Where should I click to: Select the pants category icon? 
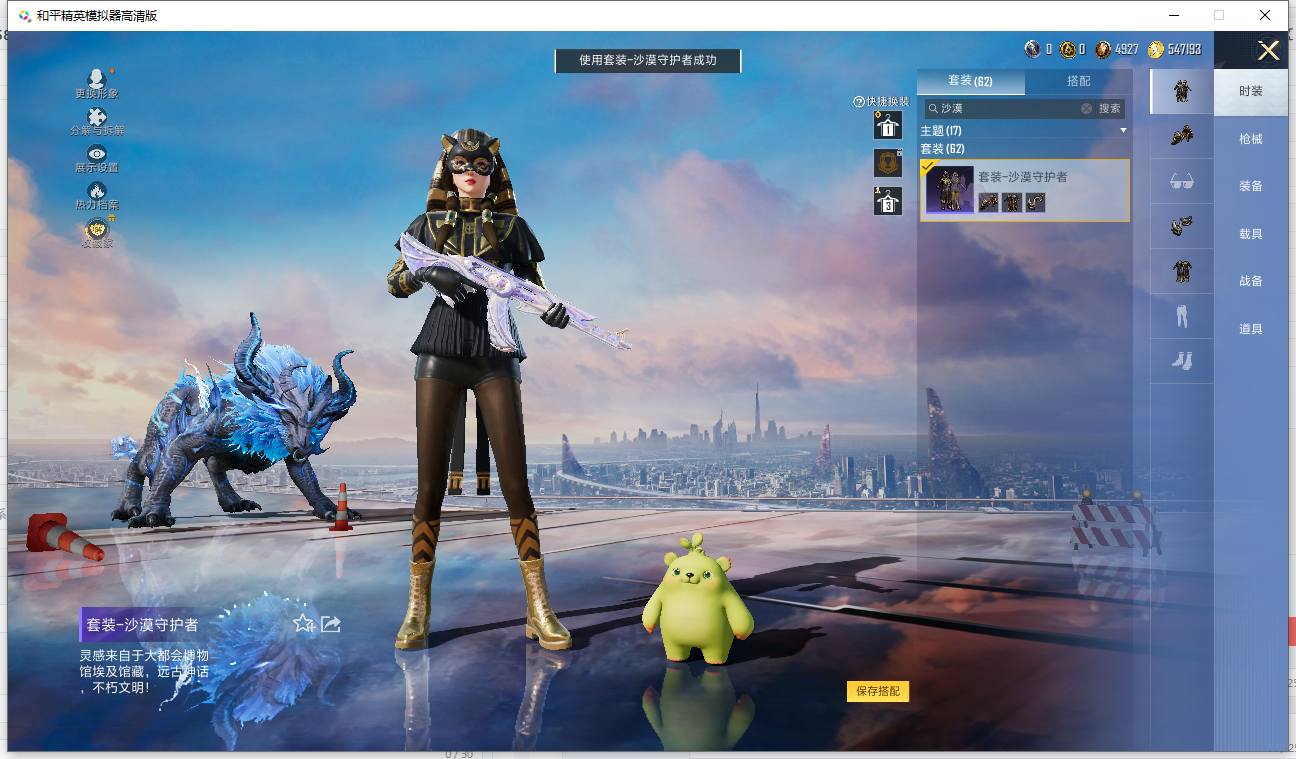(x=1182, y=316)
